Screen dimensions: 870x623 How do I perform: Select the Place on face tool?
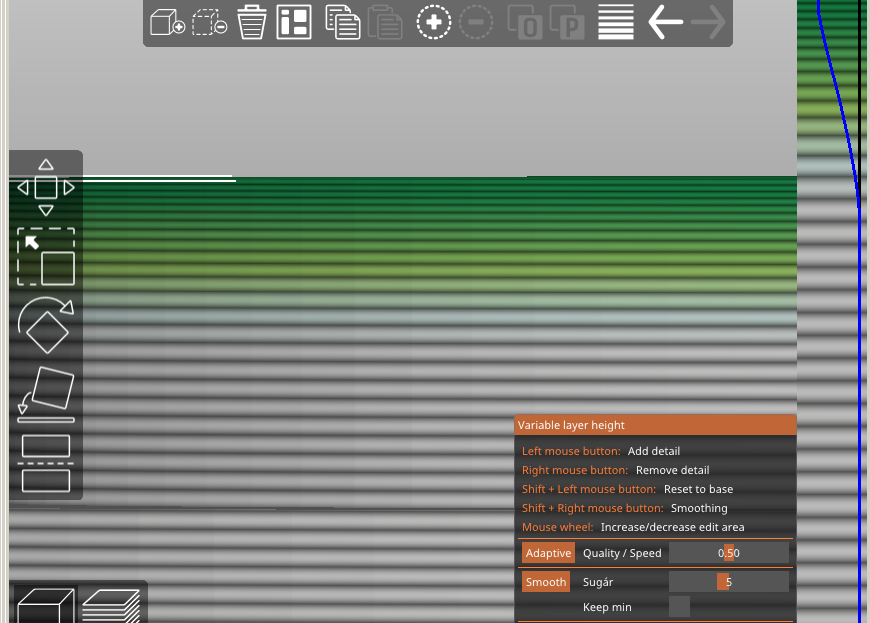pos(46,394)
